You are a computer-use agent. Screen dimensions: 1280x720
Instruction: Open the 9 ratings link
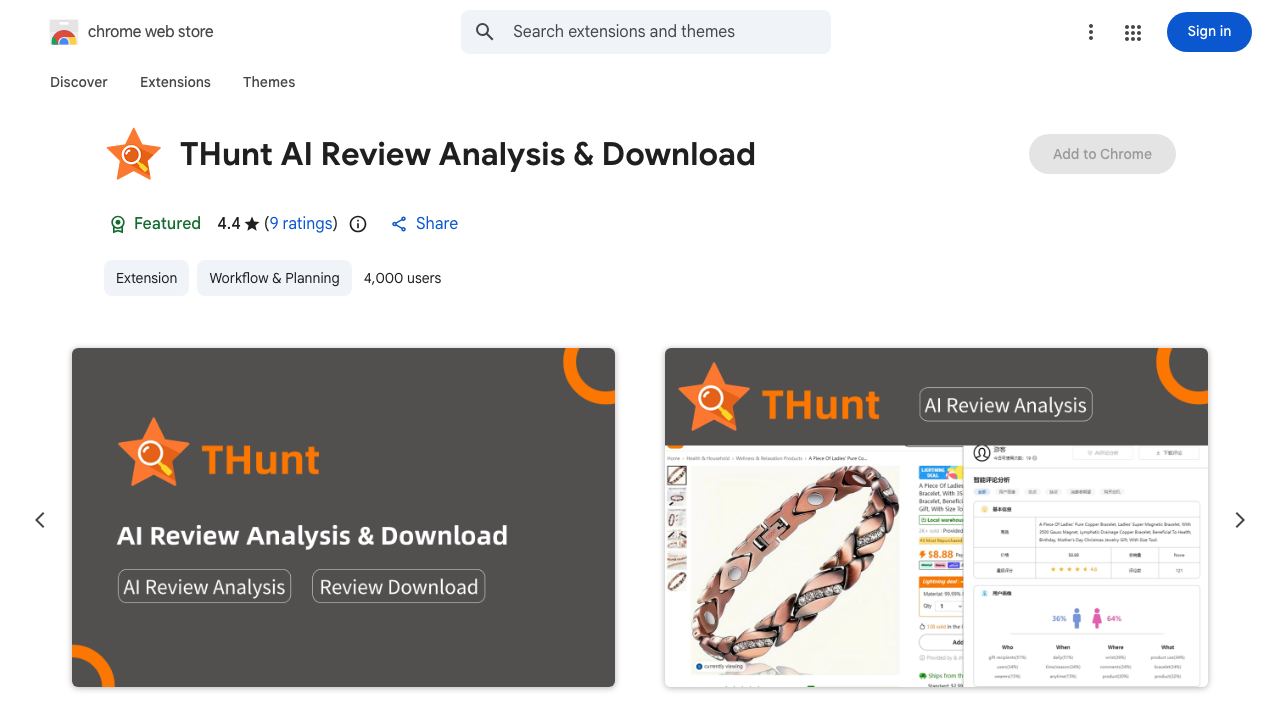click(x=301, y=224)
